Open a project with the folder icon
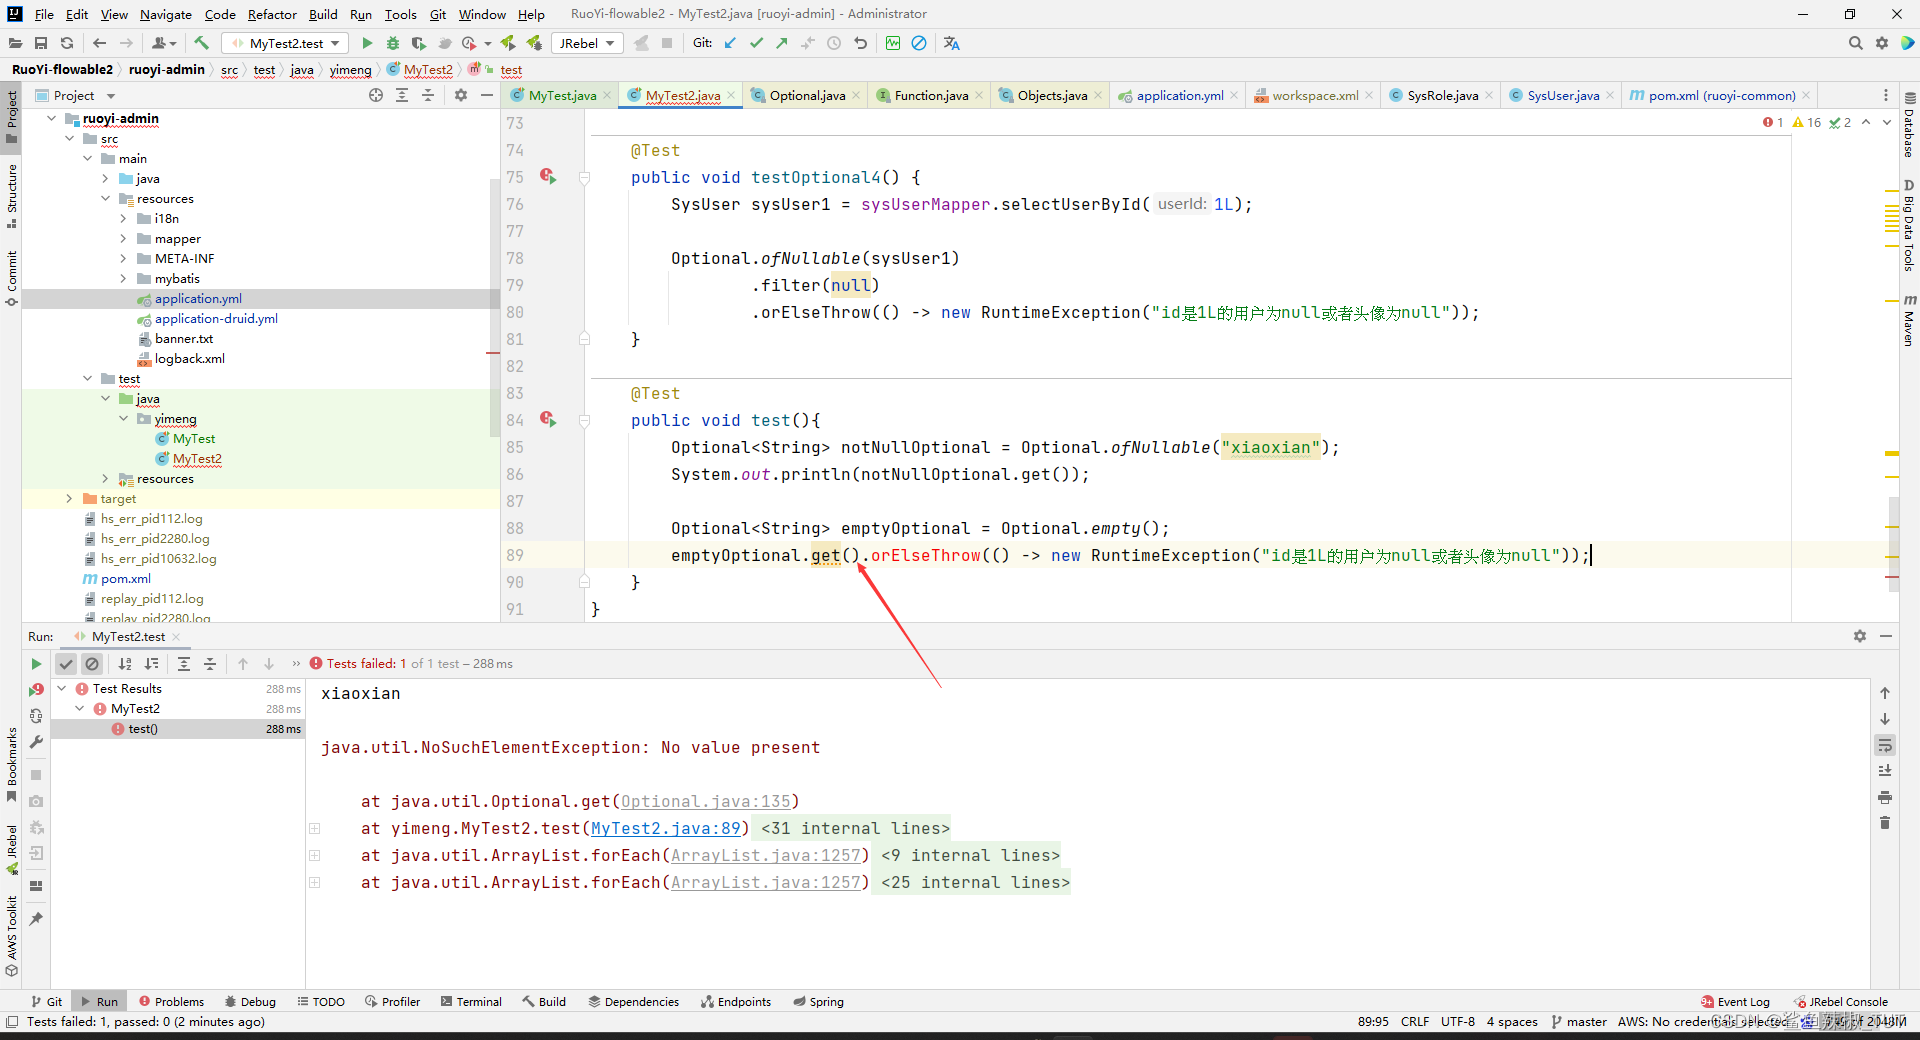This screenshot has width=1920, height=1040. coord(15,43)
